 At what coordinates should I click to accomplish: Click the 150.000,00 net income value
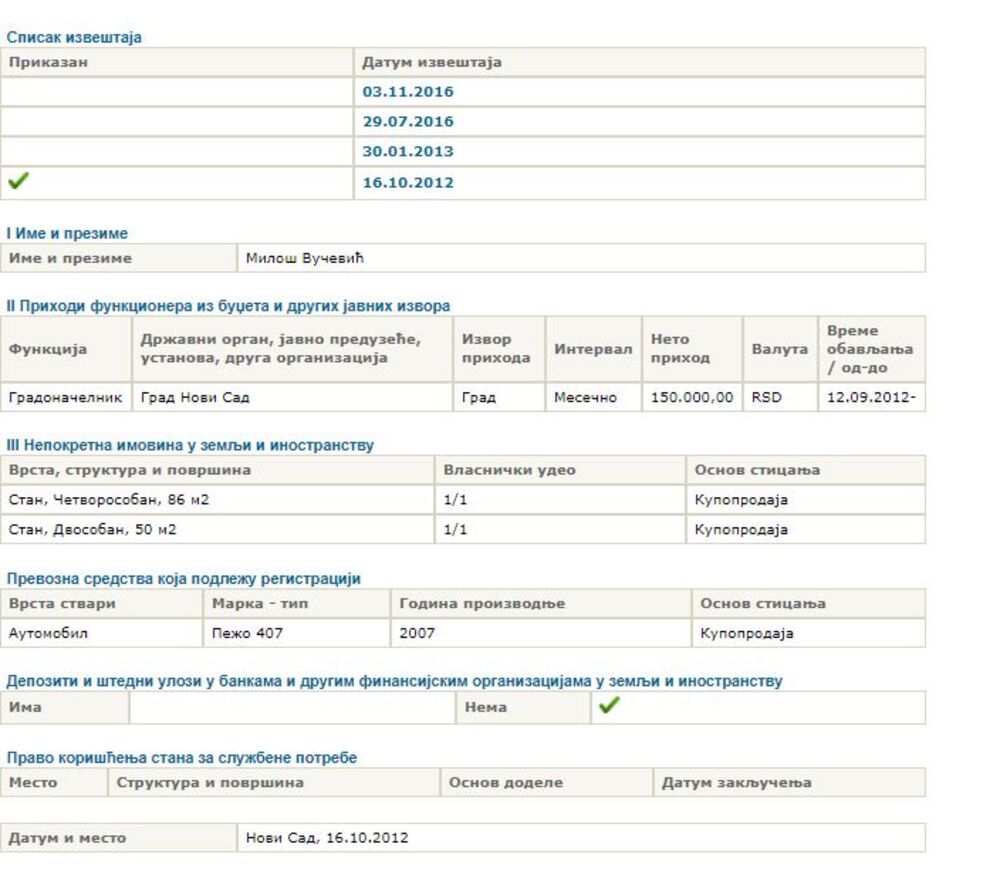tap(691, 397)
